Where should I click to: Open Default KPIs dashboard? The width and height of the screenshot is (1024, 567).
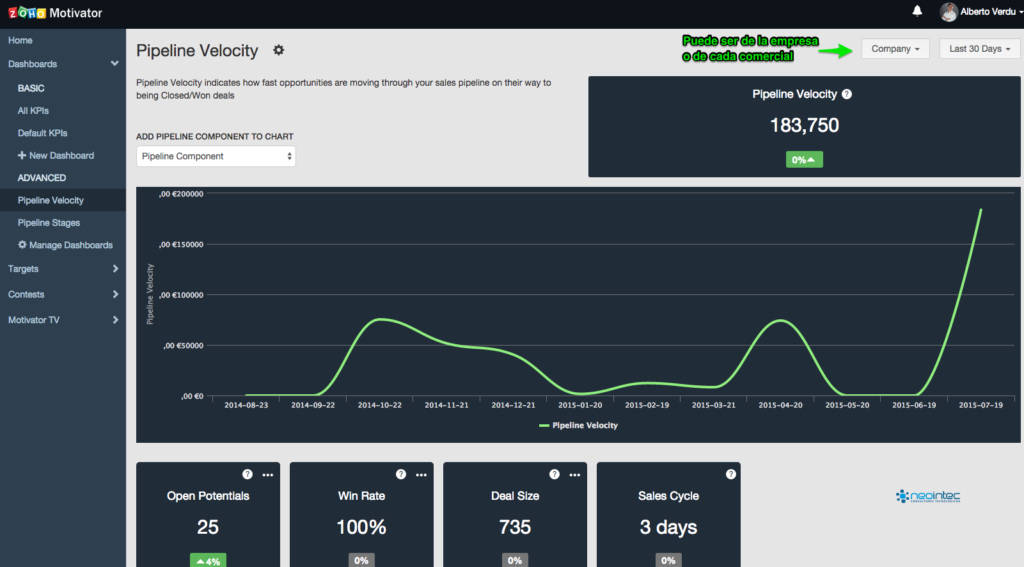click(x=42, y=133)
